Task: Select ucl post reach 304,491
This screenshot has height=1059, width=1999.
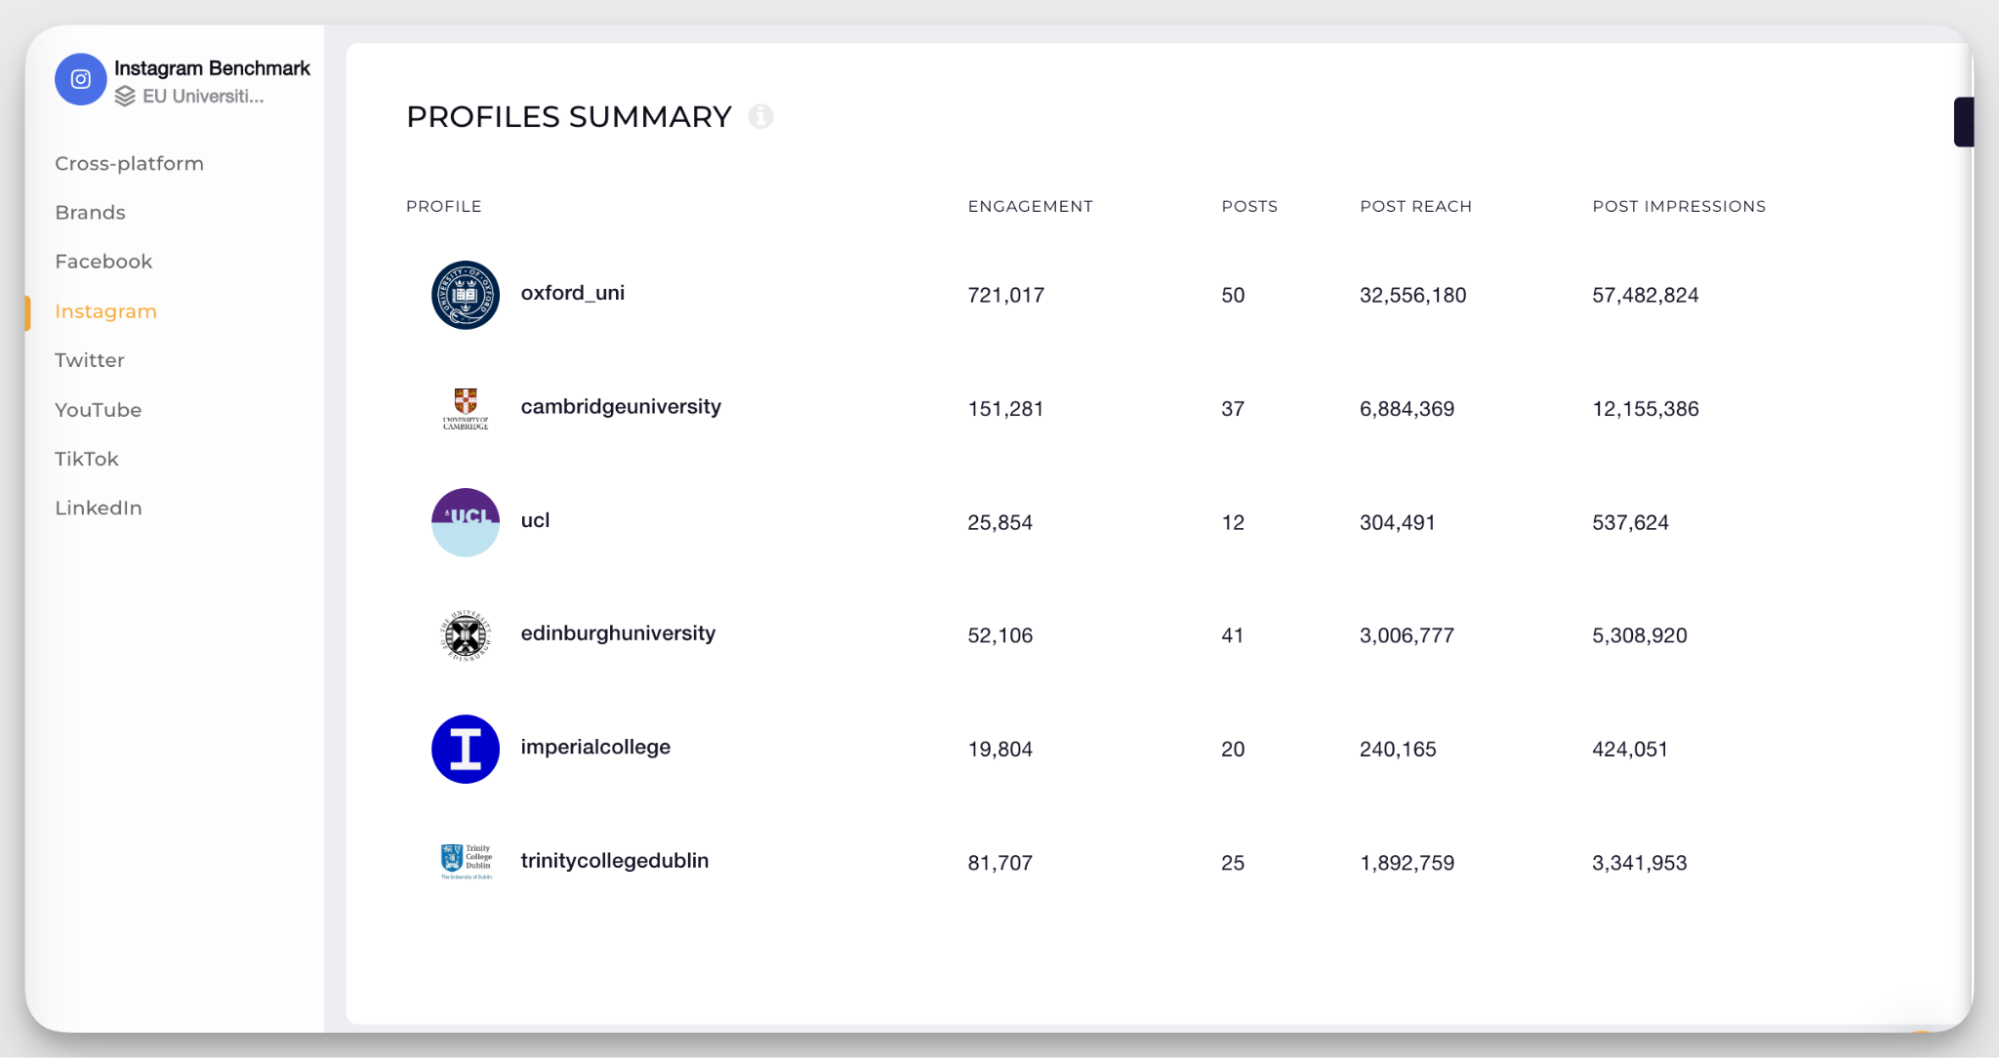Action: point(1397,522)
